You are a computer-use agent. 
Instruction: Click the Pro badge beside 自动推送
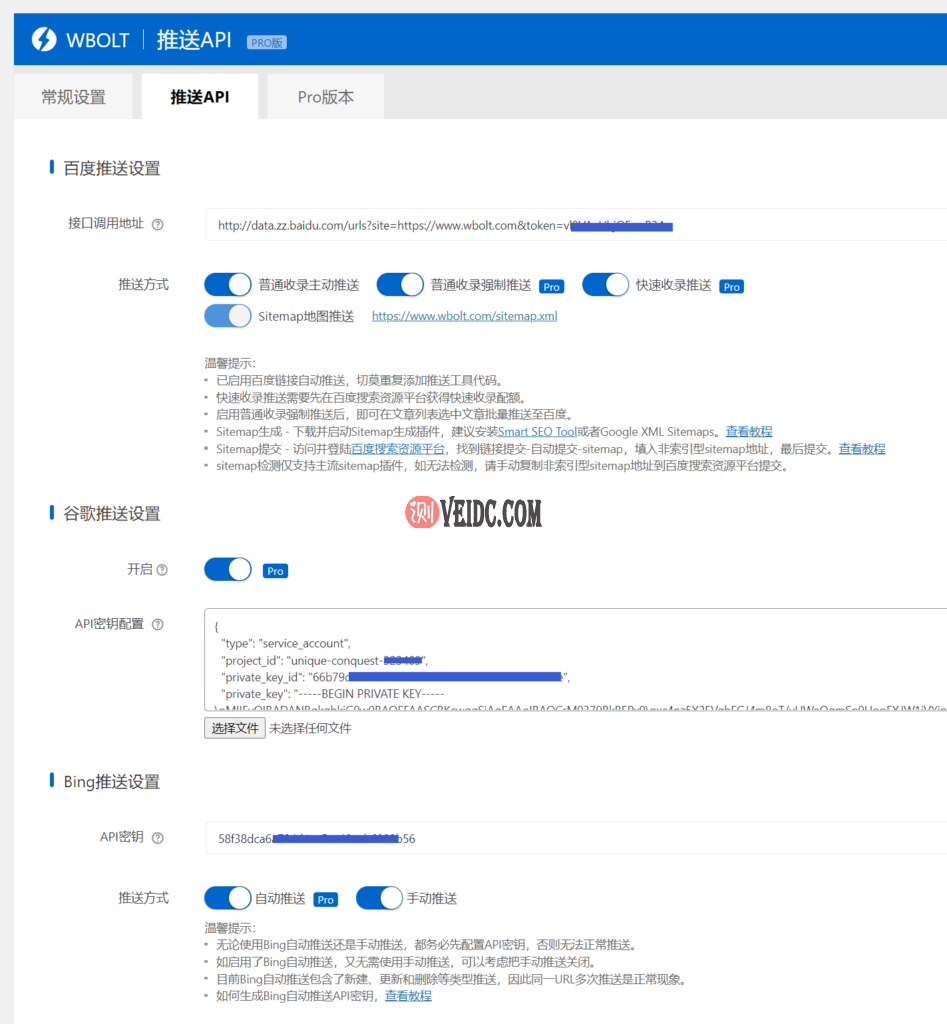click(x=324, y=898)
